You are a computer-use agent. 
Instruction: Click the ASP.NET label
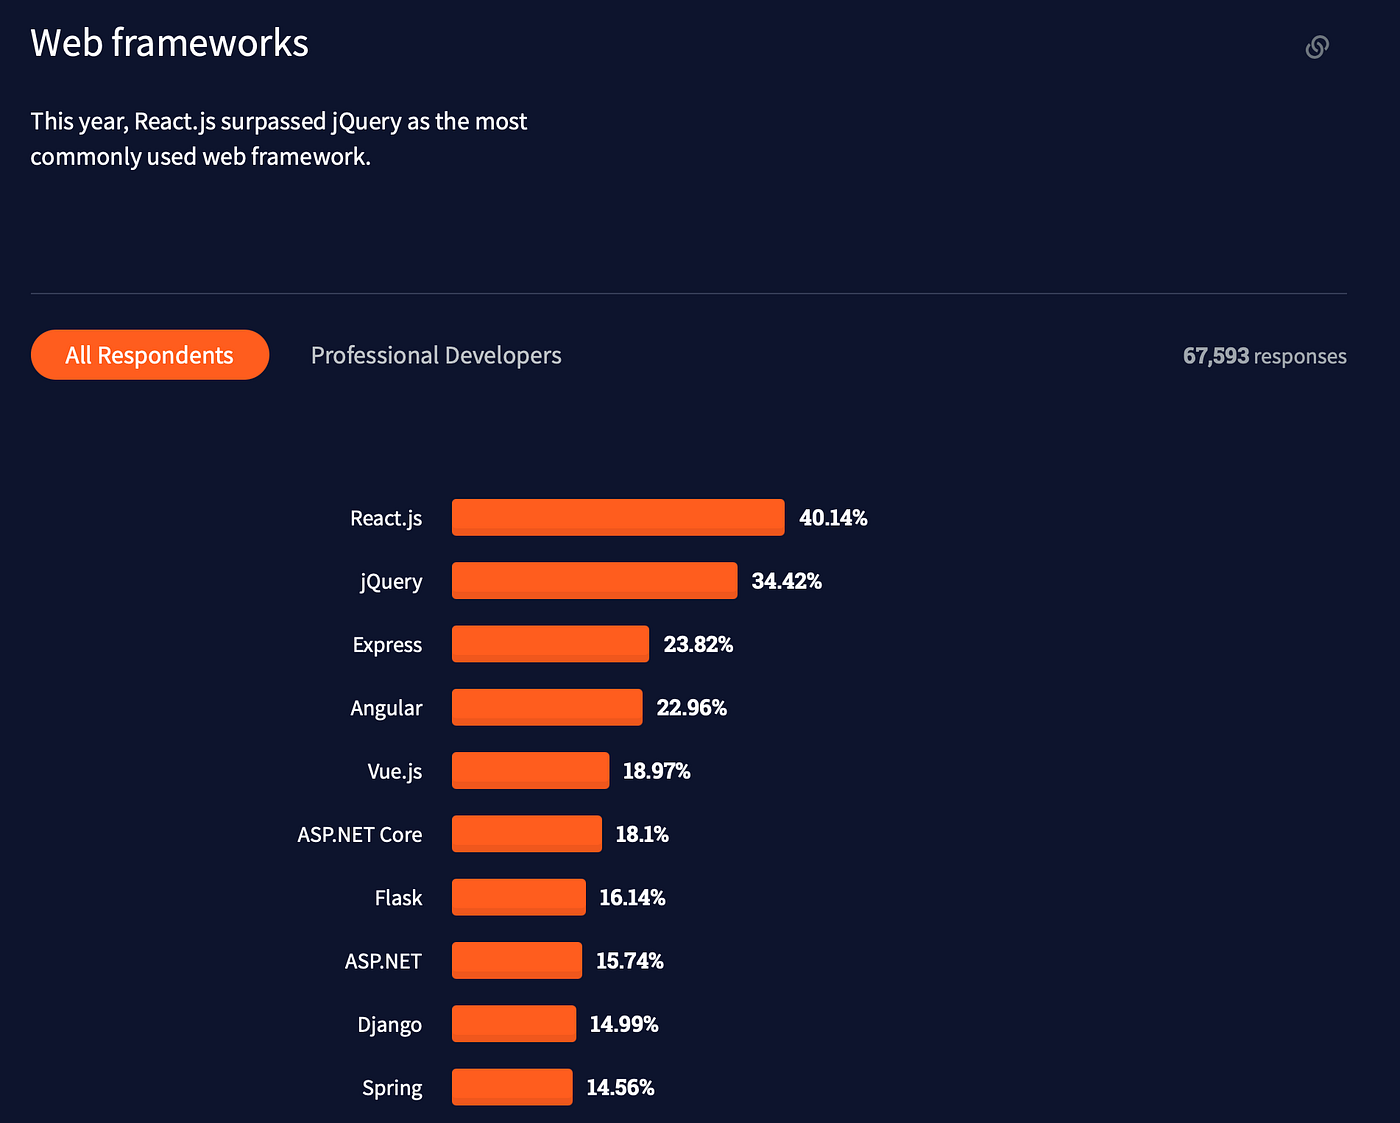click(x=383, y=961)
